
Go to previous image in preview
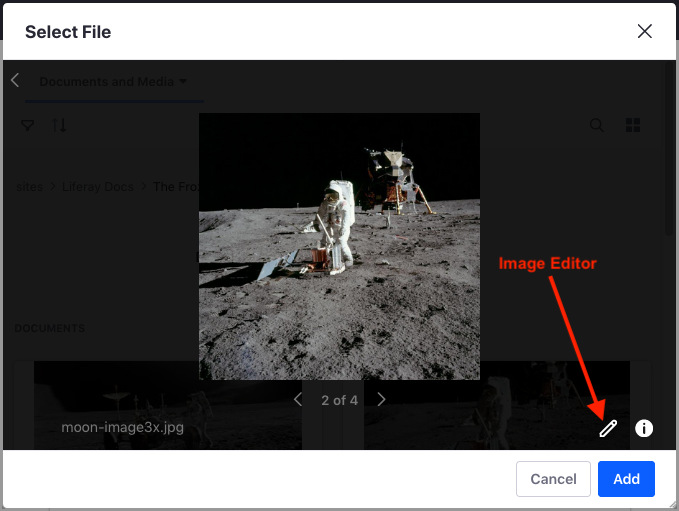[298, 399]
